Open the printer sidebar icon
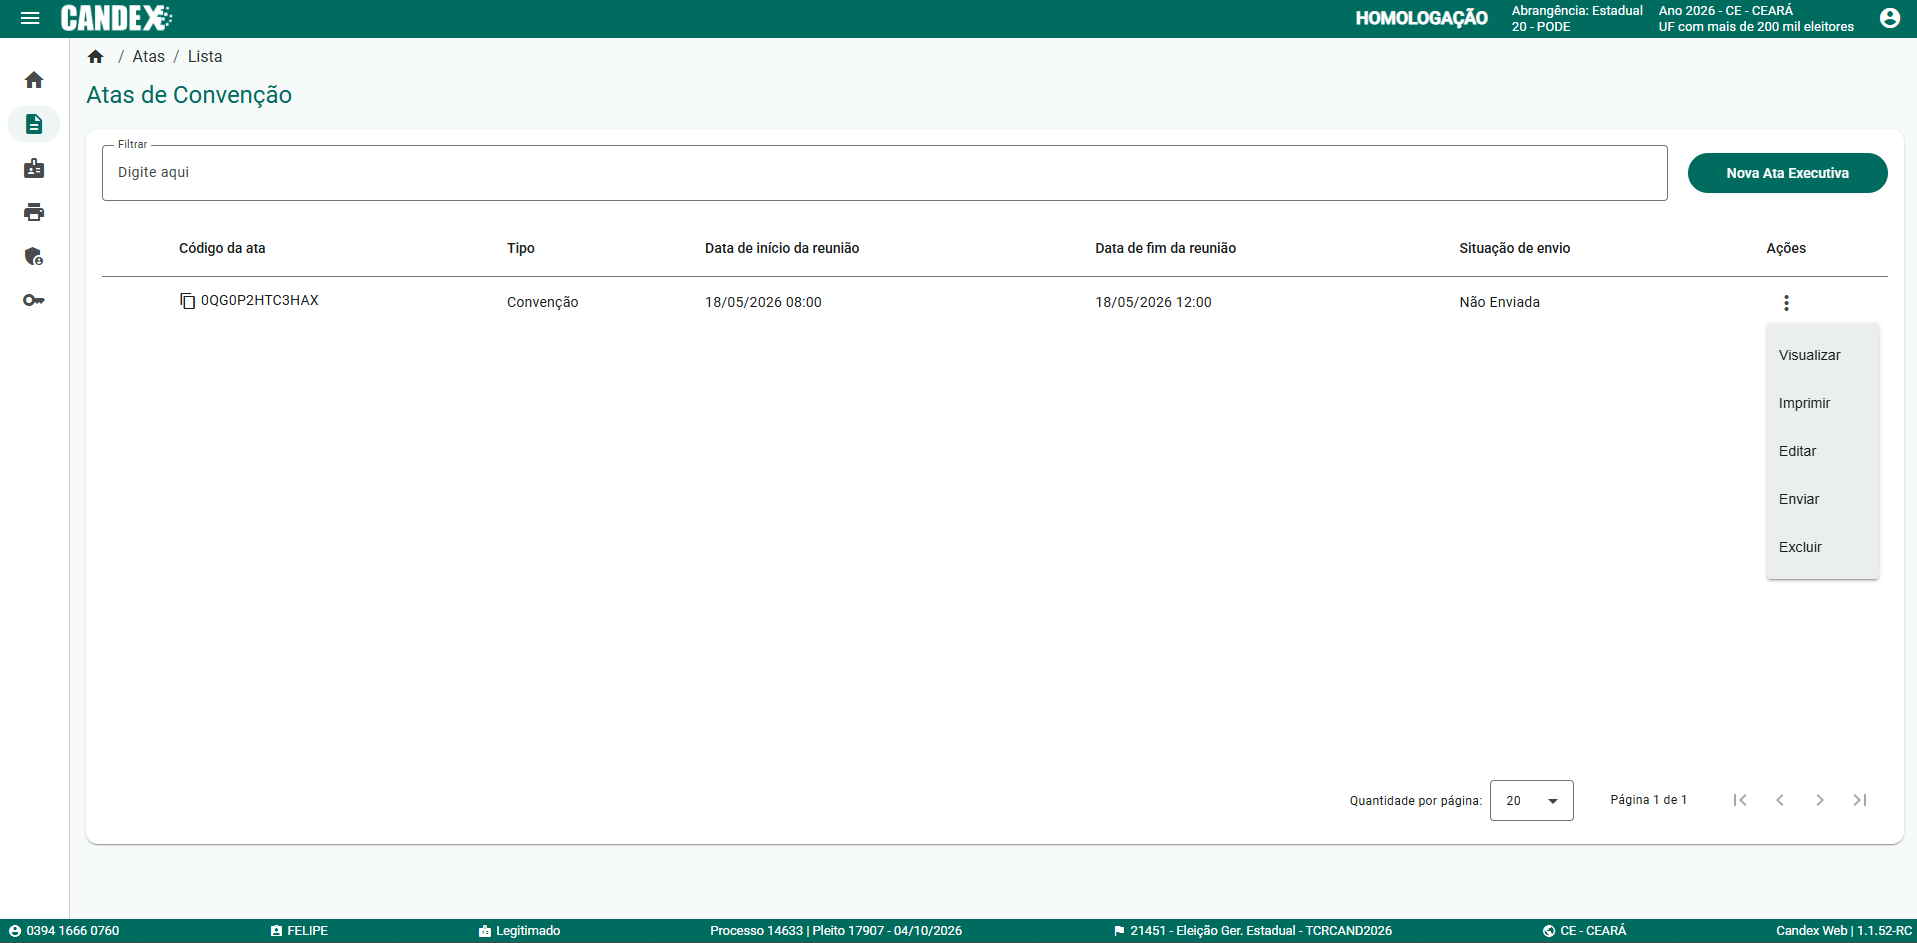The image size is (1917, 943). point(34,212)
